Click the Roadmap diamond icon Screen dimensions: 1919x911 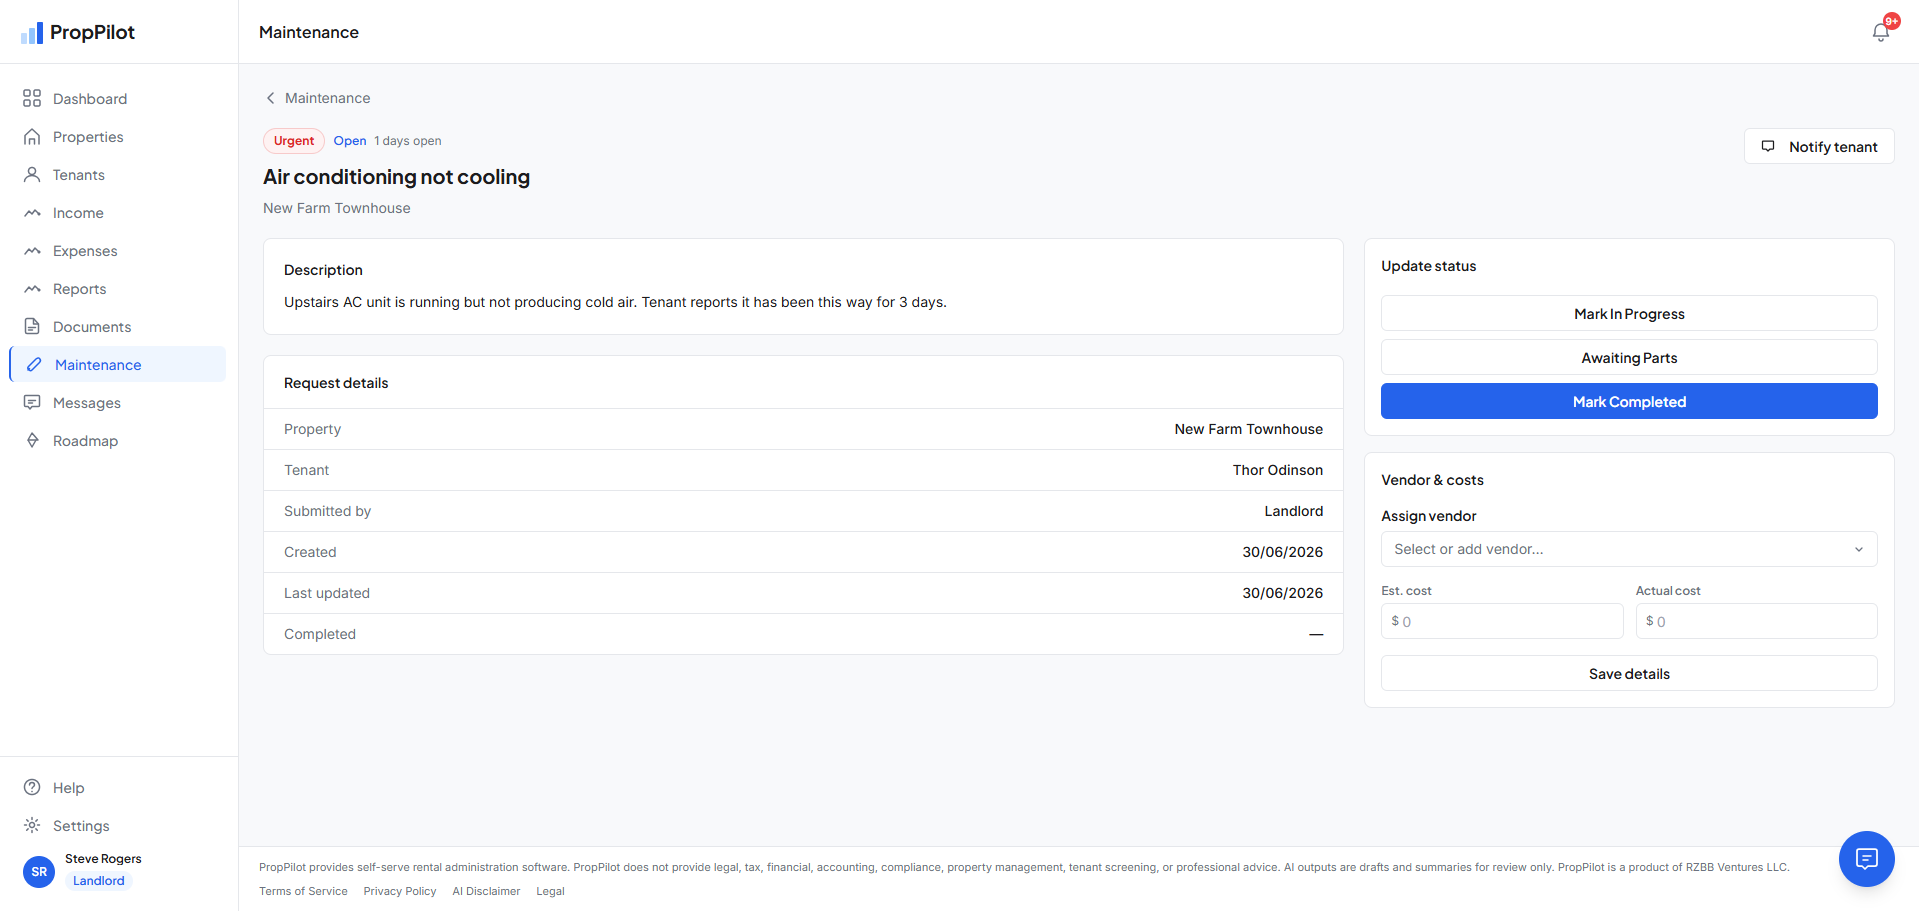point(32,440)
